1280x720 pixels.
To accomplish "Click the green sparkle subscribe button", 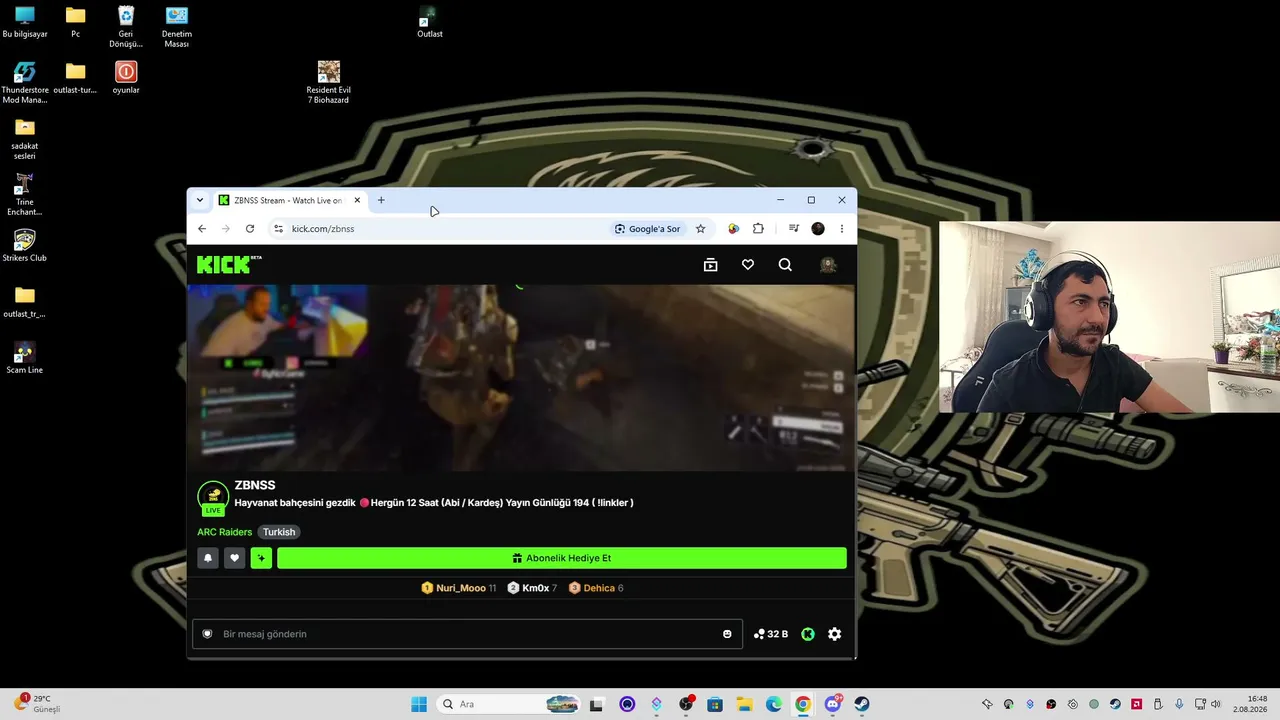I will point(261,558).
